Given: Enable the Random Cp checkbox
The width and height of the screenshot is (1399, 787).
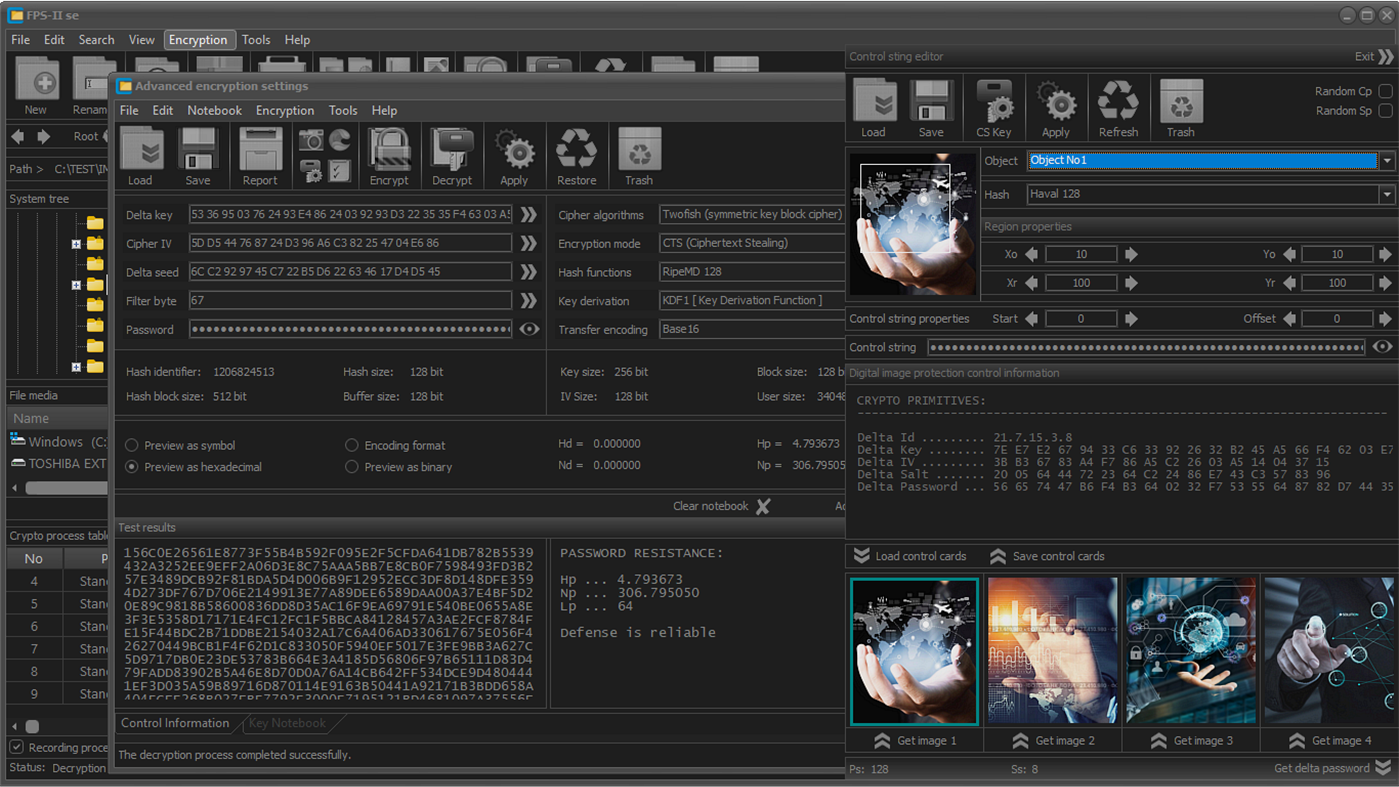Looking at the screenshot, I should point(1385,91).
